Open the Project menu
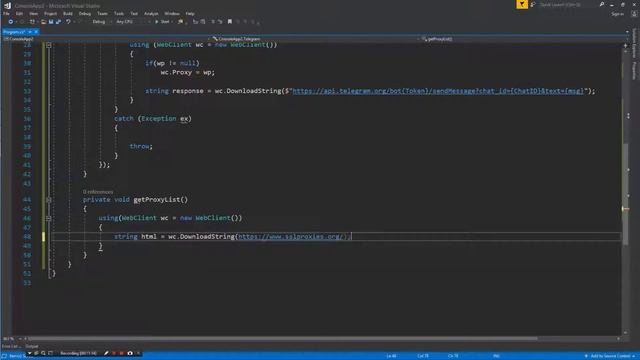Image resolution: width=640 pixels, height=360 pixels. point(51,14)
